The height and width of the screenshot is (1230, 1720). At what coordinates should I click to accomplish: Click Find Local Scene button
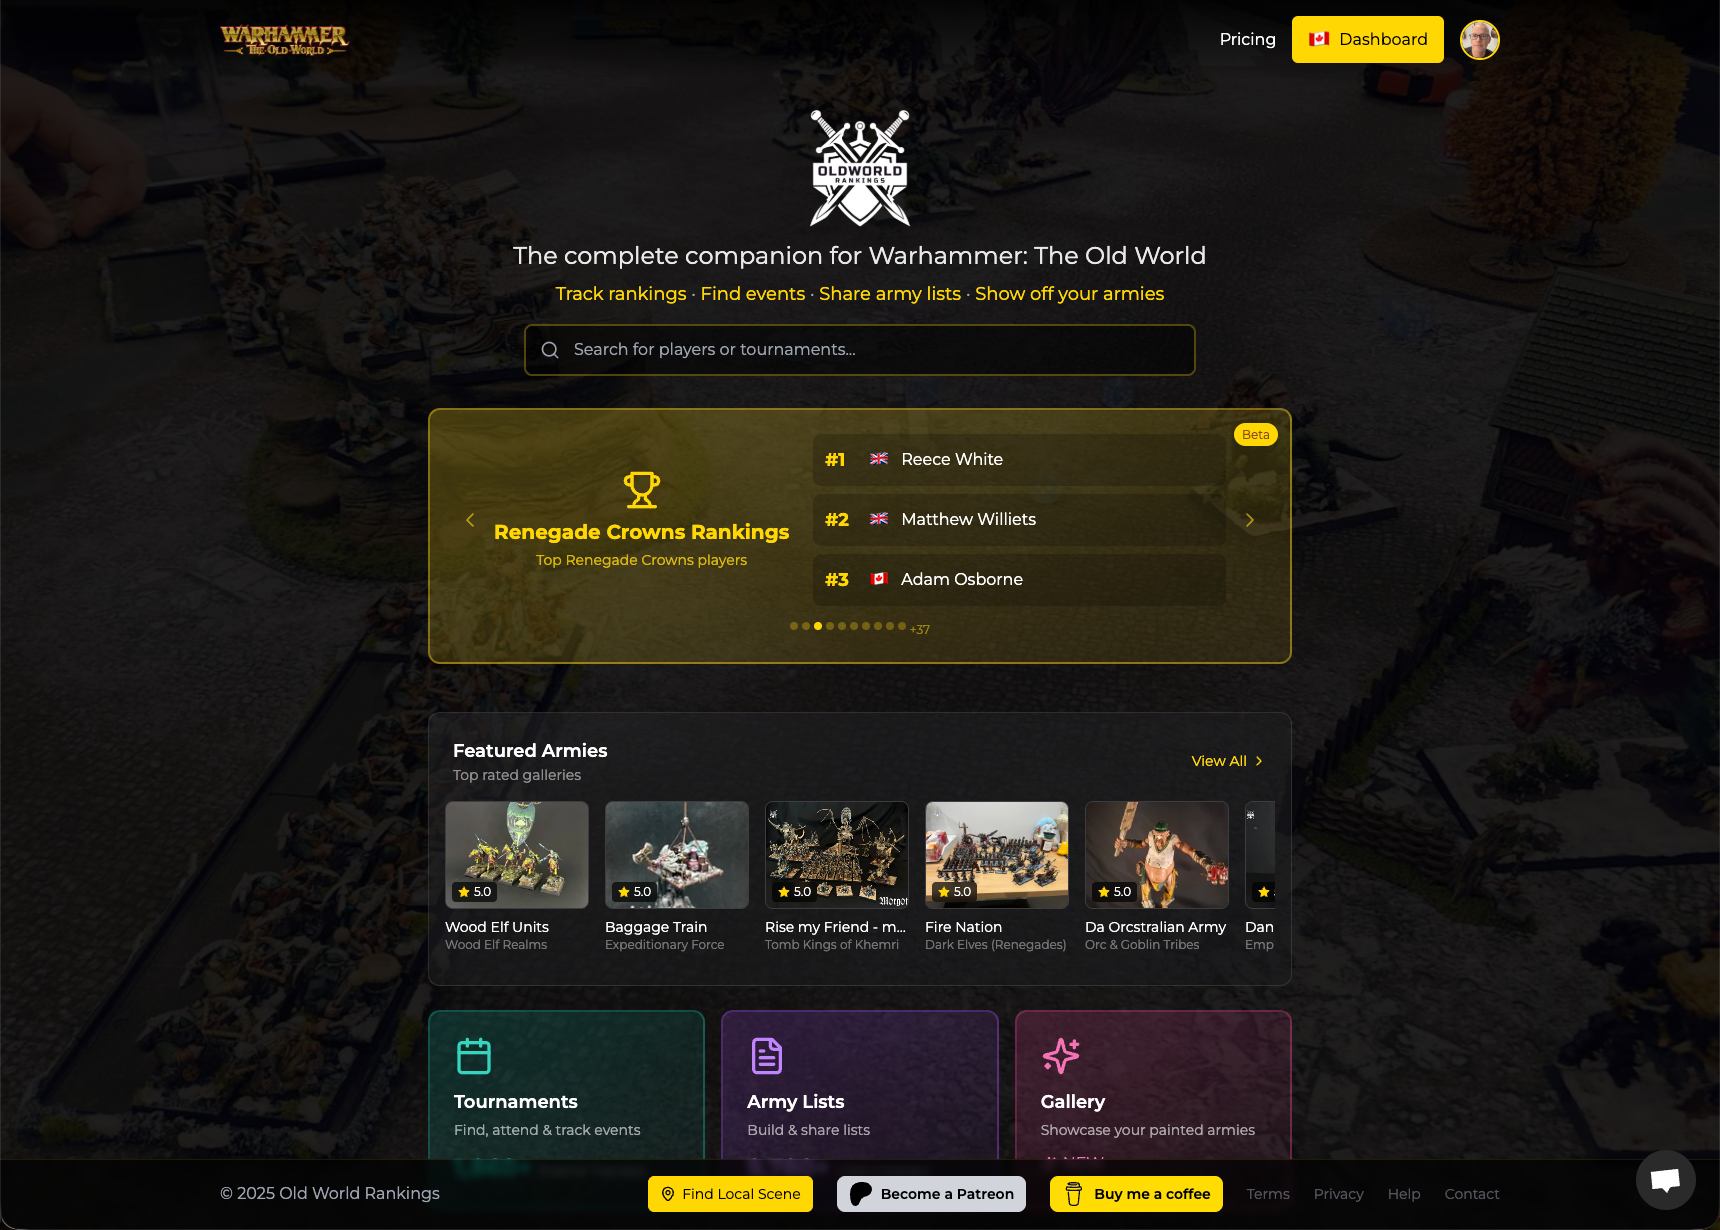tap(730, 1194)
